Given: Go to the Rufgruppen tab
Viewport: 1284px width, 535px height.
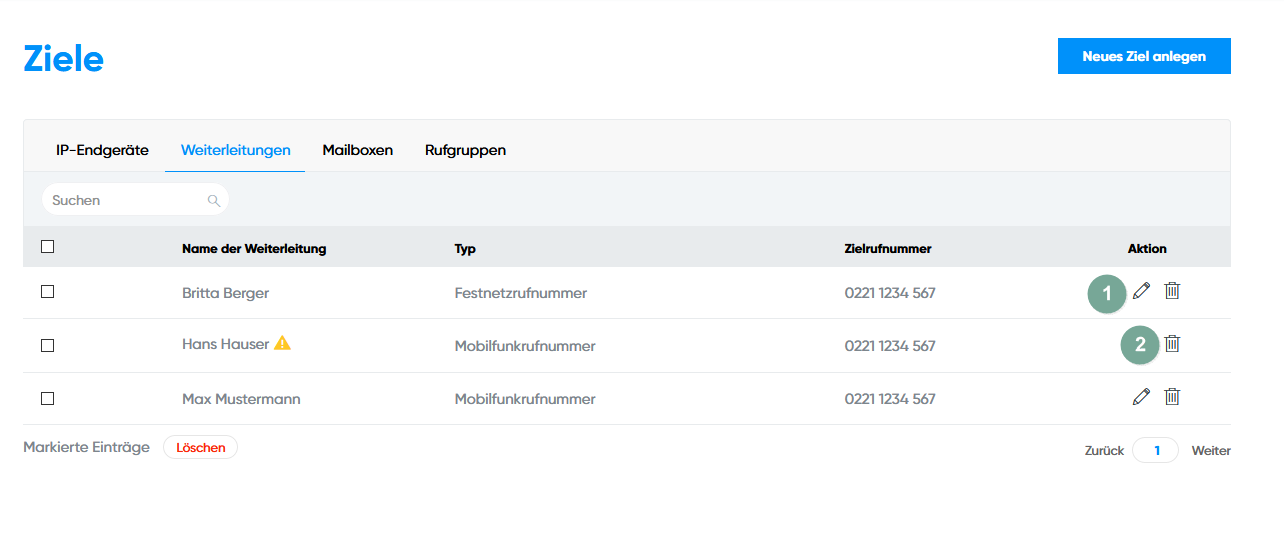Looking at the screenshot, I should tap(465, 150).
